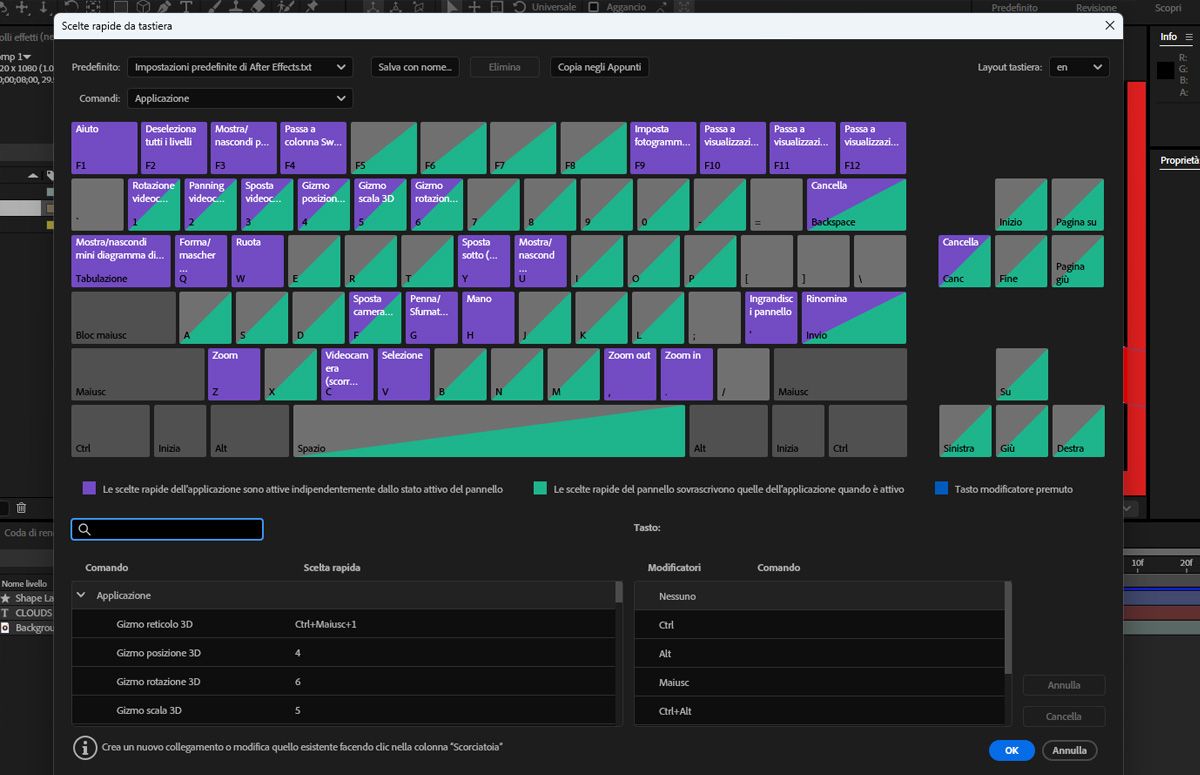Select the Gizmo reticolo 3D command row
This screenshot has height=775, width=1200.
pyautogui.click(x=345, y=624)
